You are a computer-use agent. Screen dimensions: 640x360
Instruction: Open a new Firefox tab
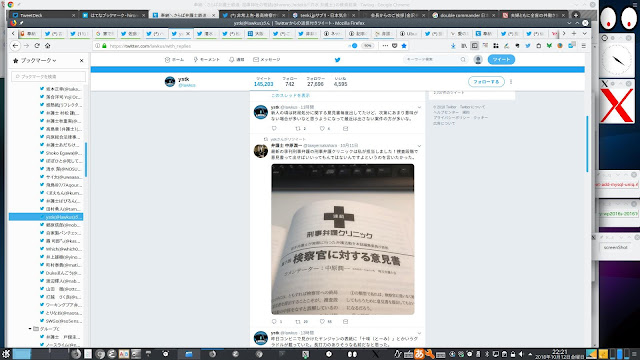tap(573, 33)
